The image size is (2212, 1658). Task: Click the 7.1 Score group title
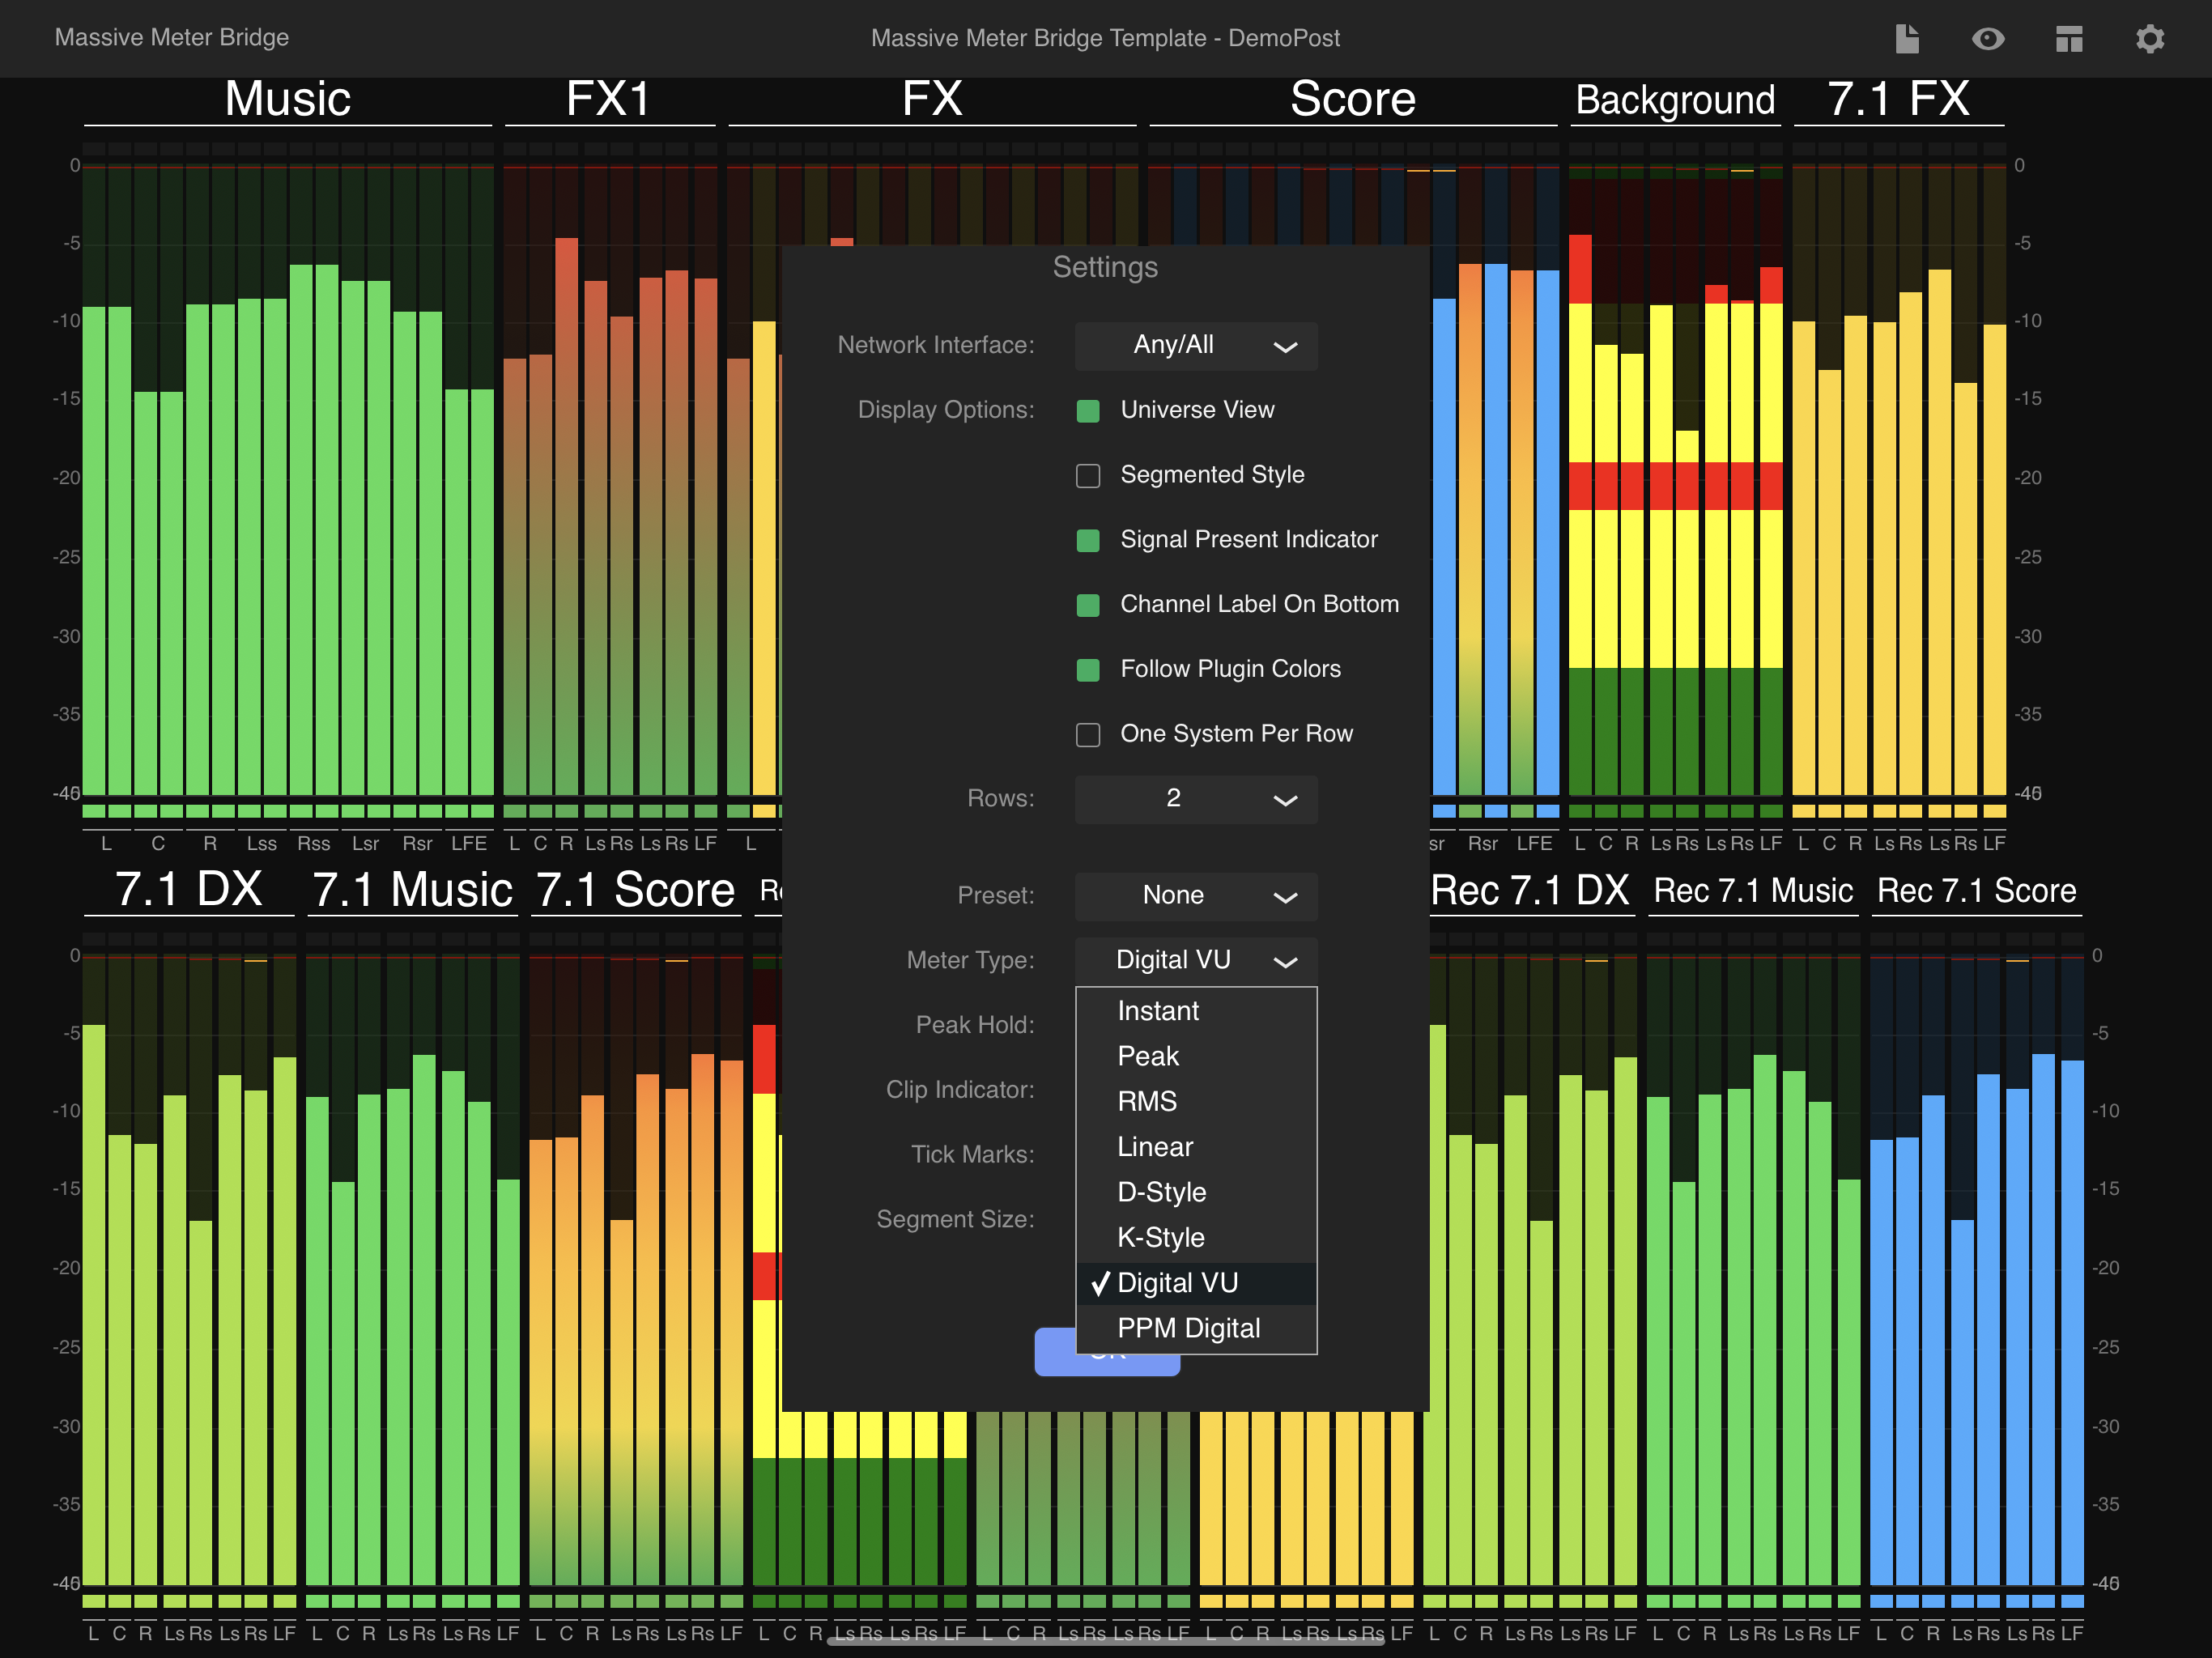coord(635,889)
